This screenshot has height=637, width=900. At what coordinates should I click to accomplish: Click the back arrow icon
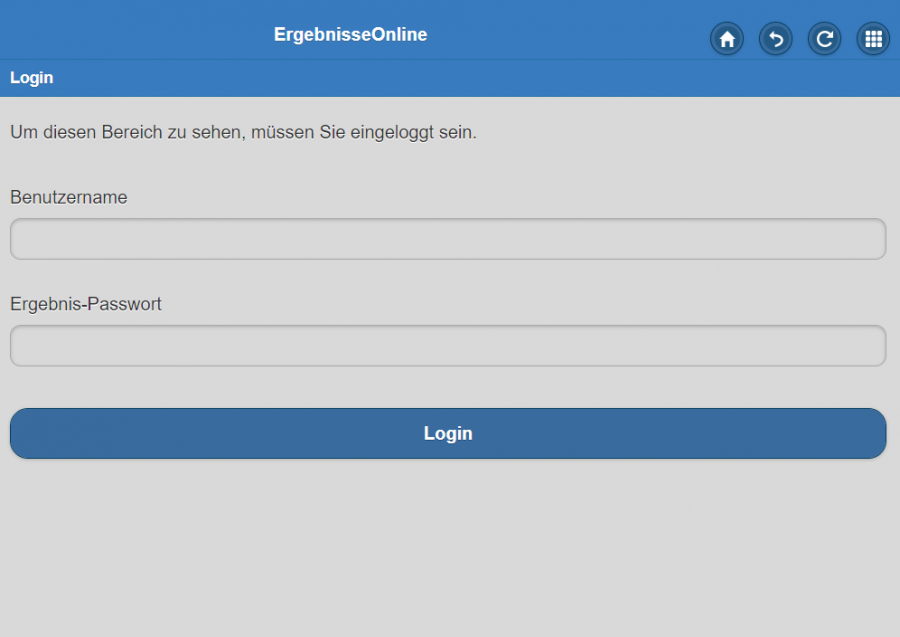click(x=776, y=39)
